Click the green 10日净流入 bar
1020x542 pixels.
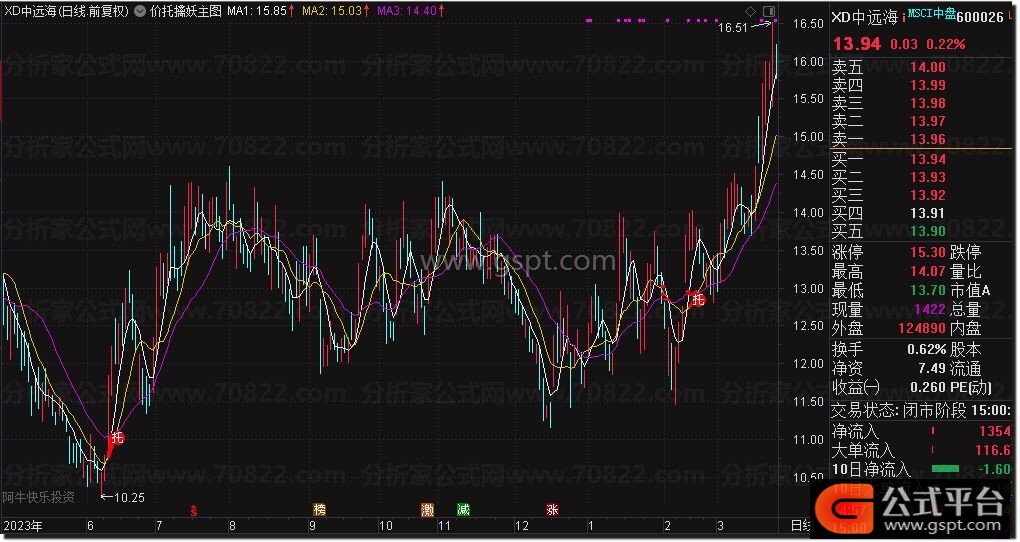(x=945, y=468)
